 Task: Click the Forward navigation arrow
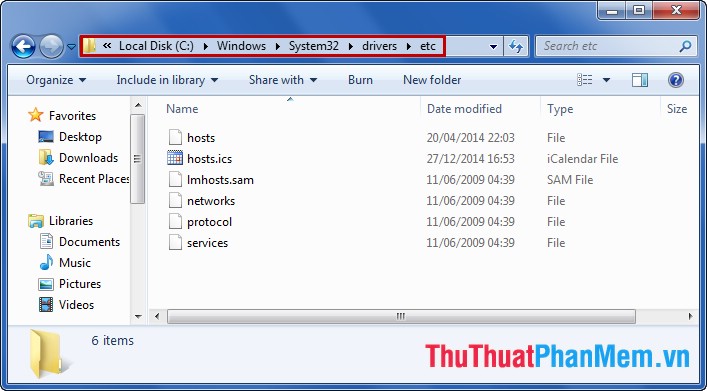point(51,46)
